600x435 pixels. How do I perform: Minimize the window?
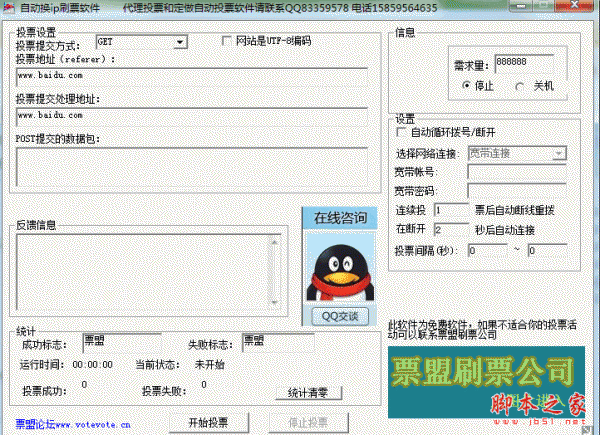[x=520, y=6]
